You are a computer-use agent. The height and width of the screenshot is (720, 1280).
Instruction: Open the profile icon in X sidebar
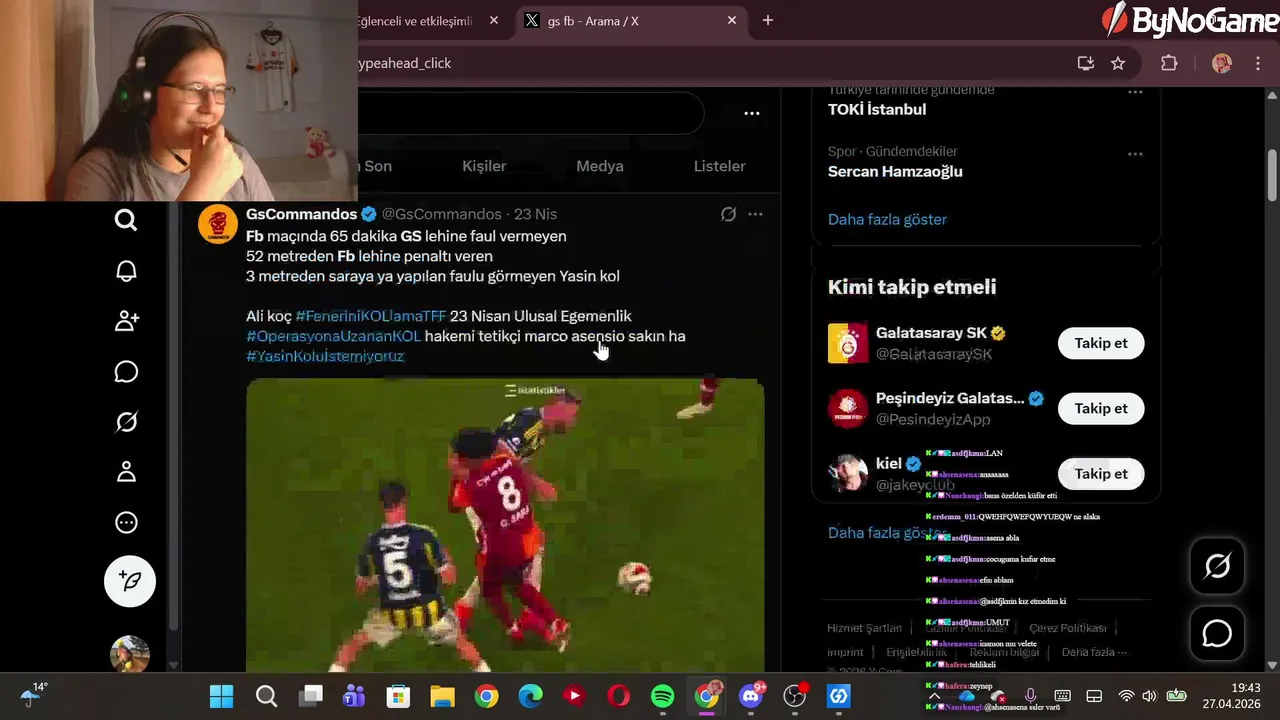(x=126, y=472)
